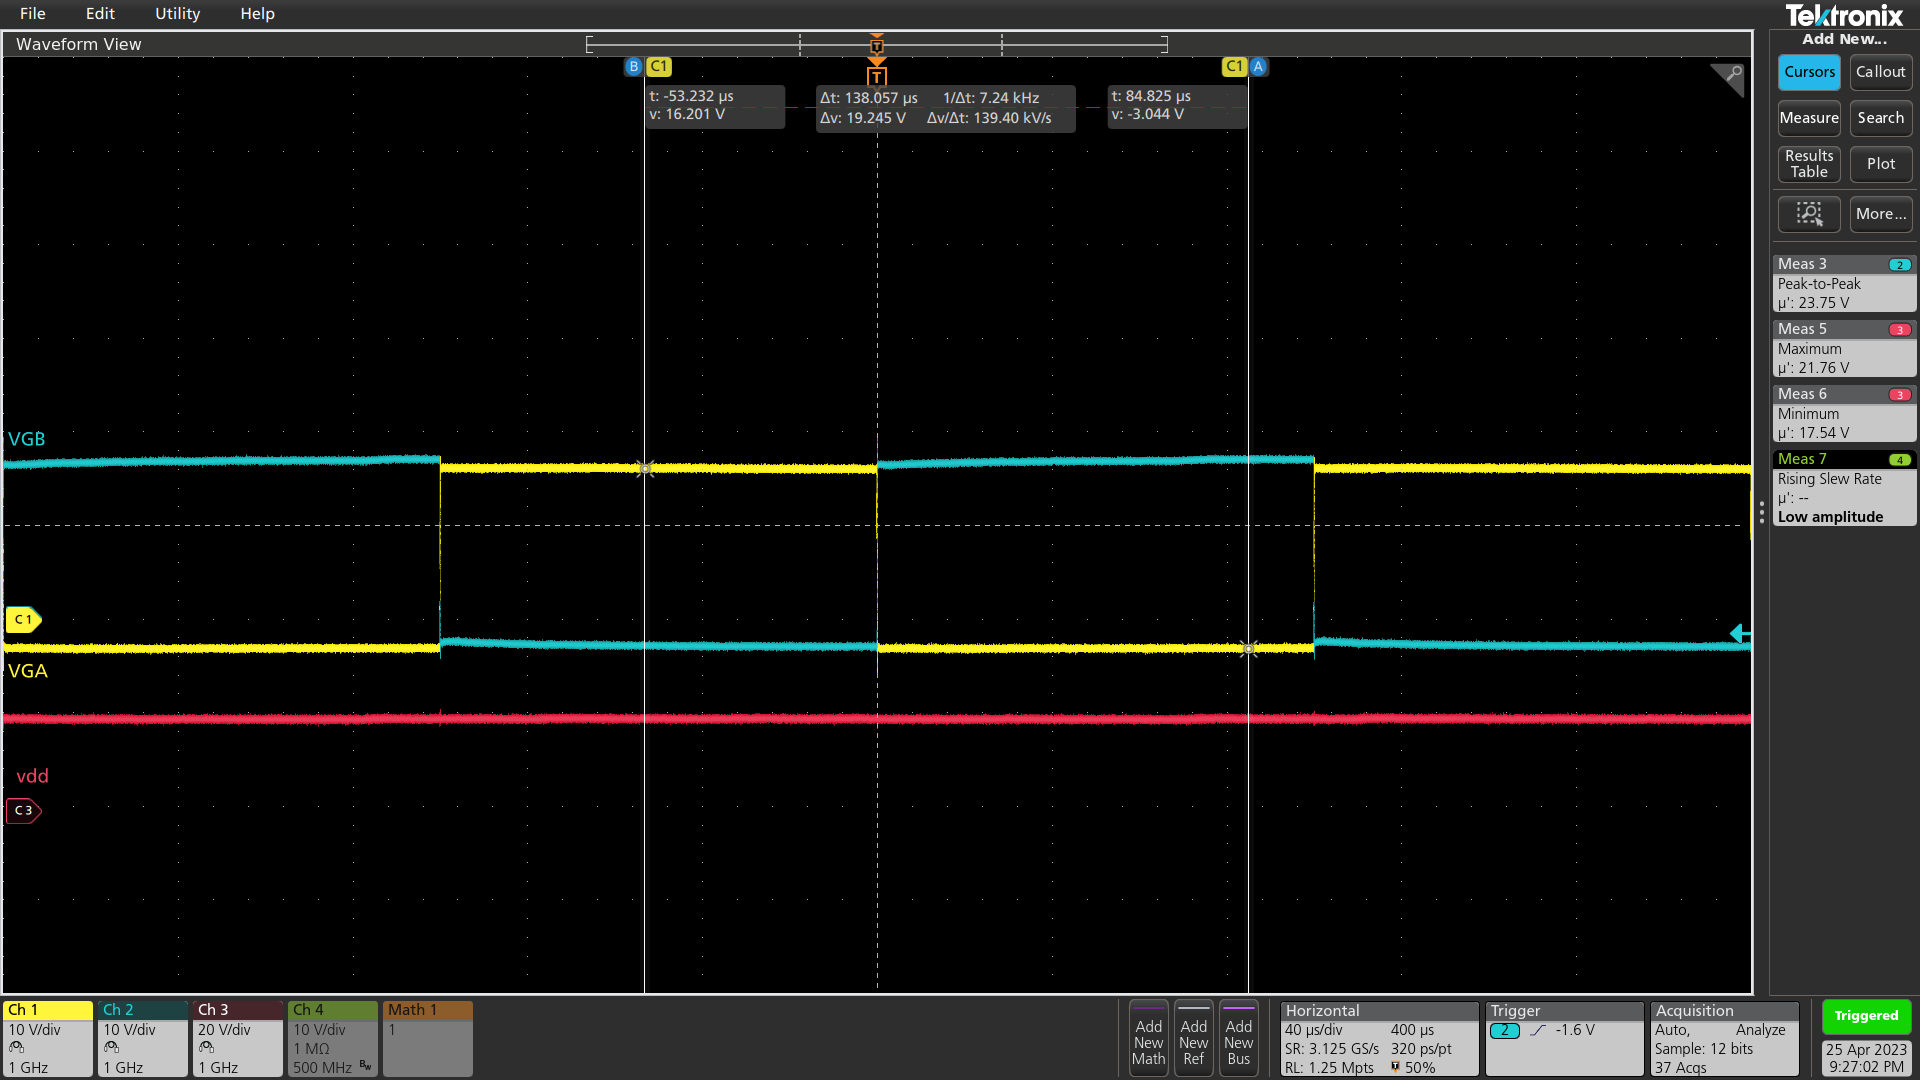Screen dimensions: 1920x1080
Task: Select Add New Math
Action: [x=1147, y=1038]
